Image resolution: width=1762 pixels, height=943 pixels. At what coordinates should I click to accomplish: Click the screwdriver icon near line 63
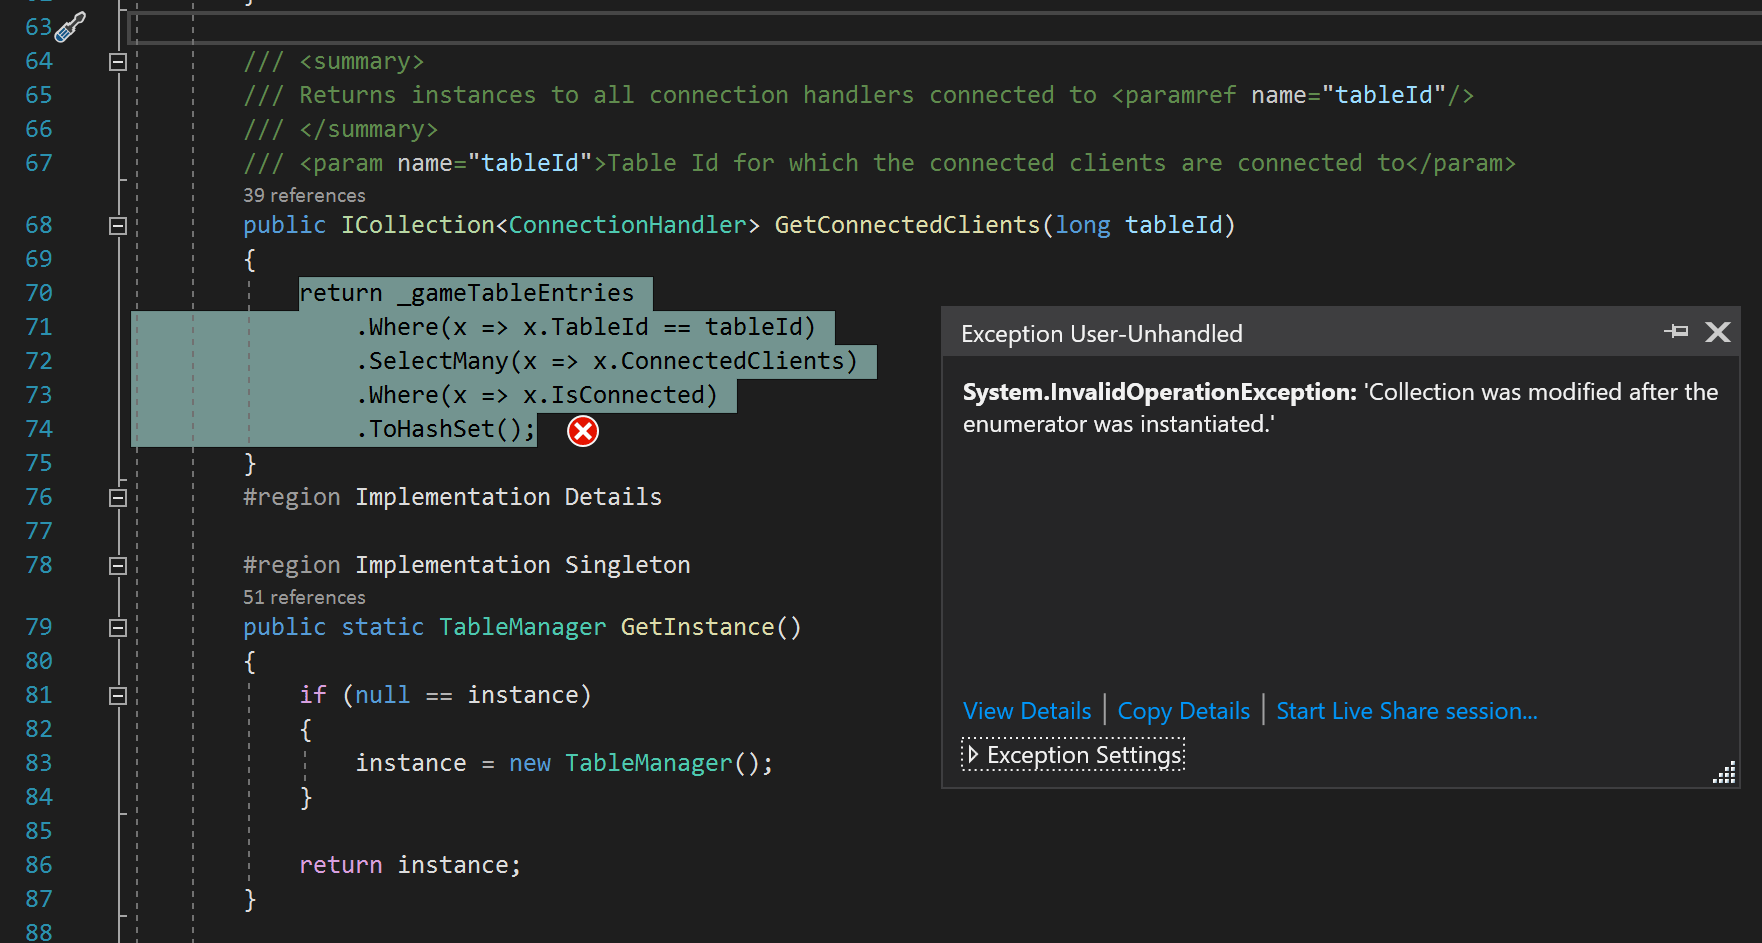click(x=68, y=27)
